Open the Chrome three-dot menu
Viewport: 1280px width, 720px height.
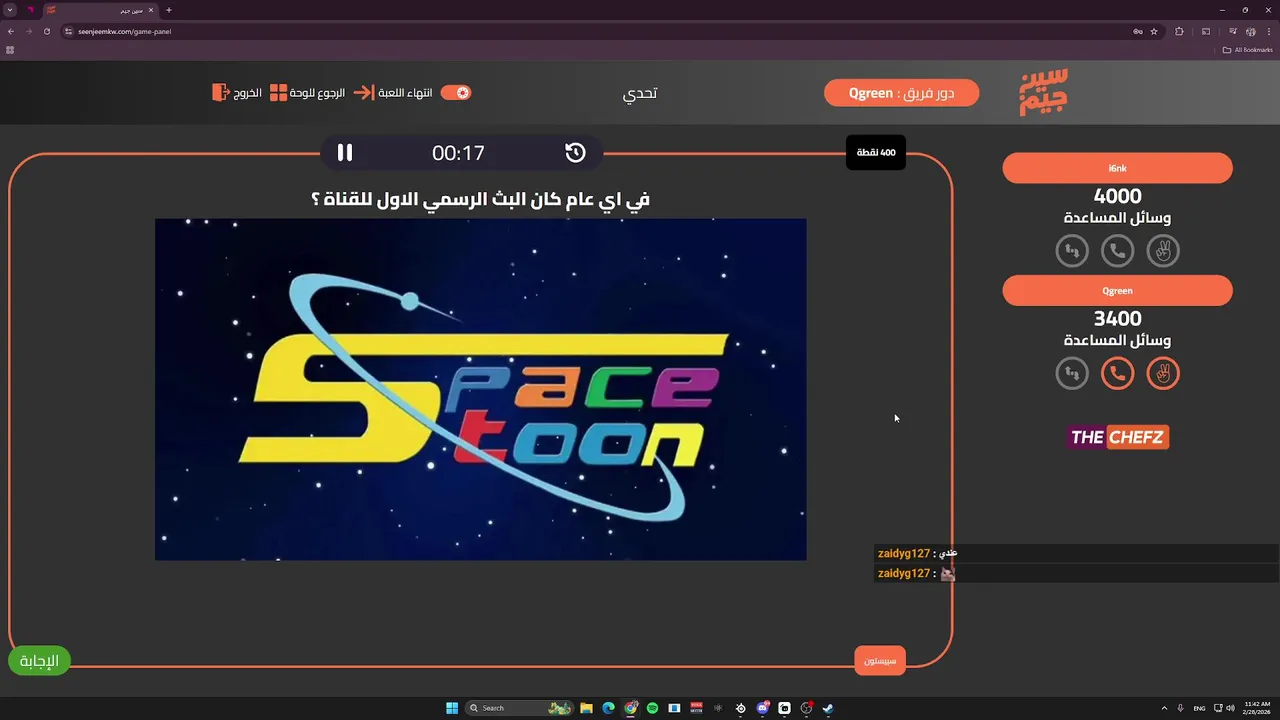point(1268,31)
